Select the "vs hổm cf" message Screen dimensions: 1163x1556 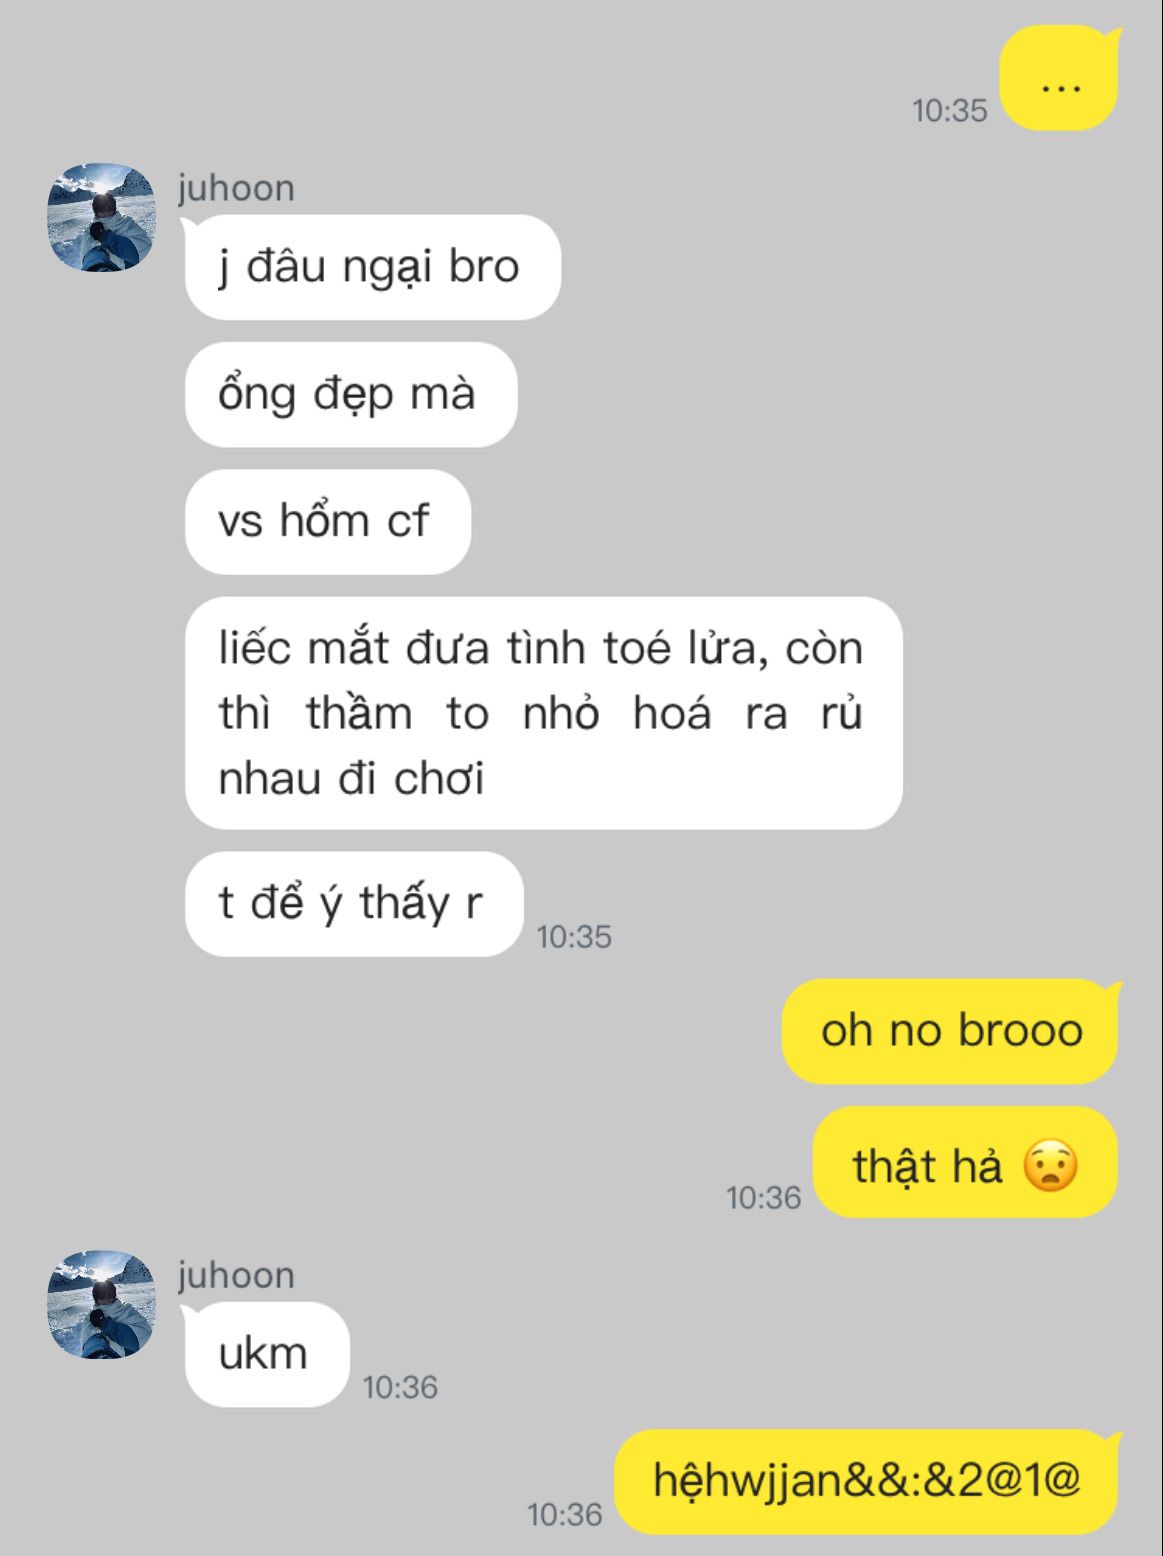328,521
